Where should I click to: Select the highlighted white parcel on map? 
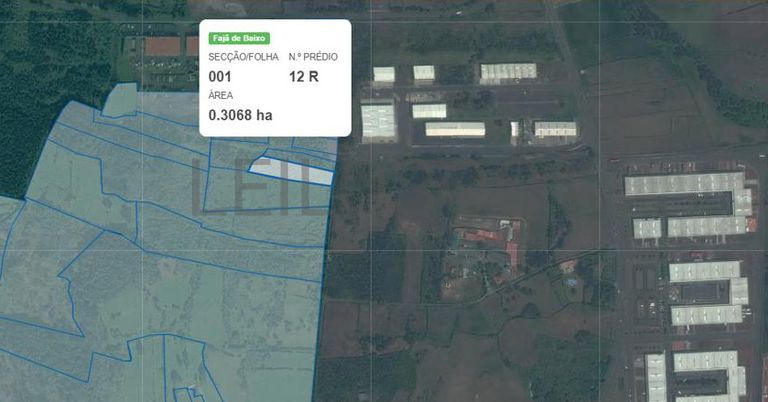tap(291, 171)
